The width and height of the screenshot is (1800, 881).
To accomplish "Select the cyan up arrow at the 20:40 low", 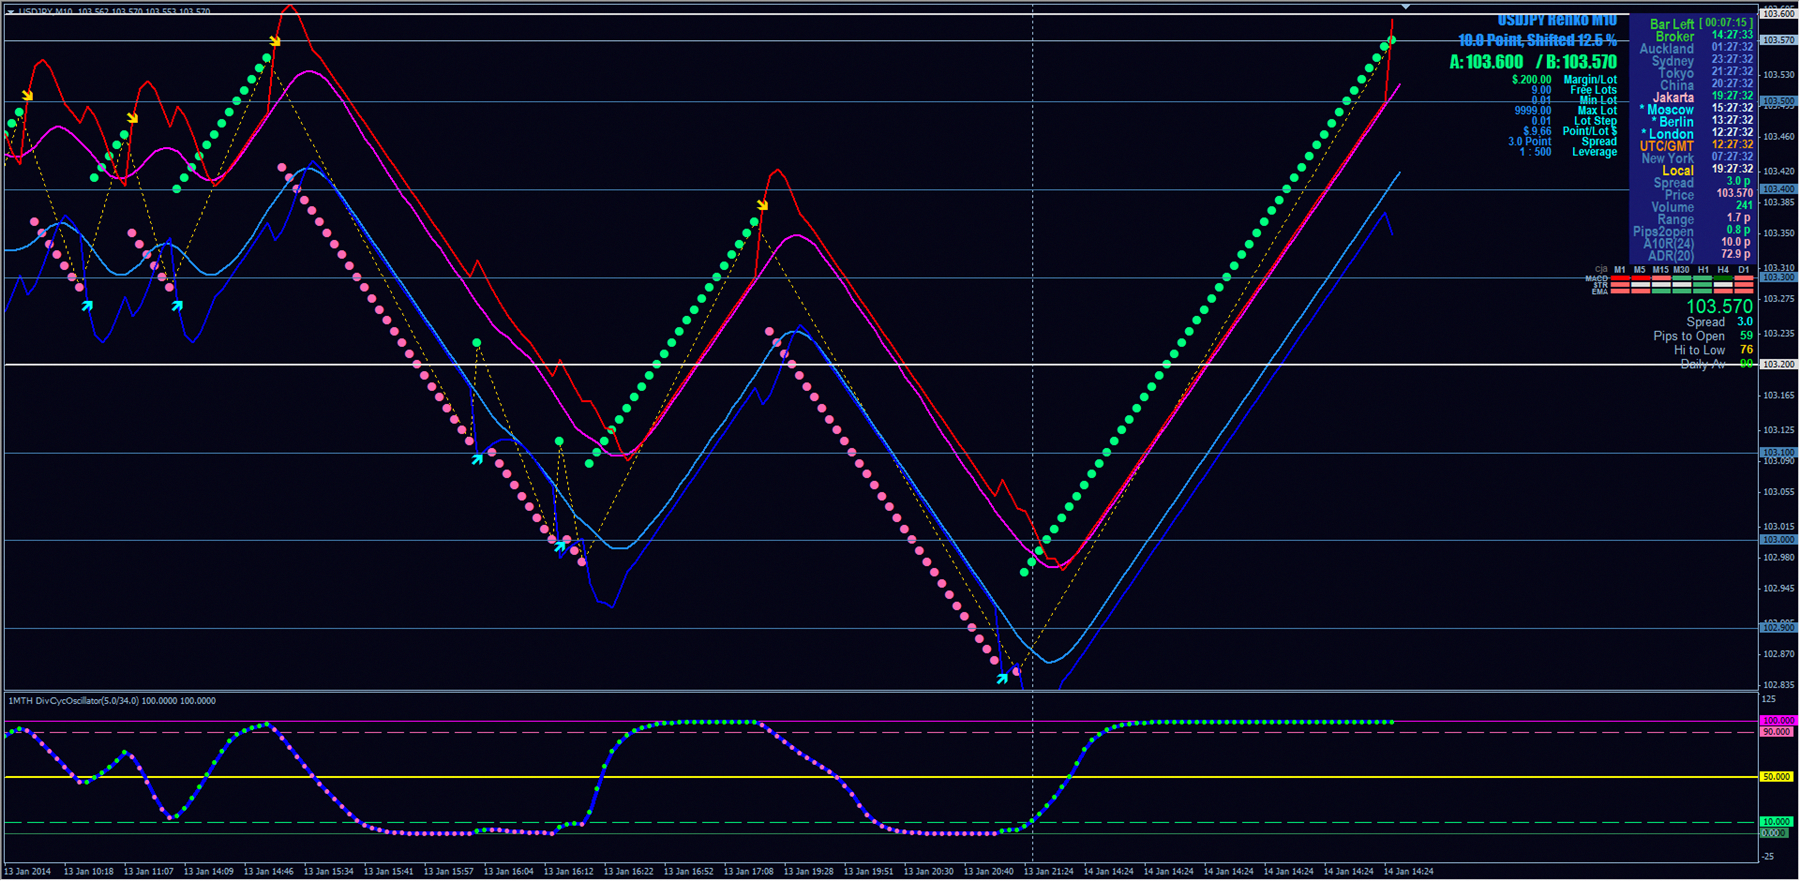I will 1002,678.
